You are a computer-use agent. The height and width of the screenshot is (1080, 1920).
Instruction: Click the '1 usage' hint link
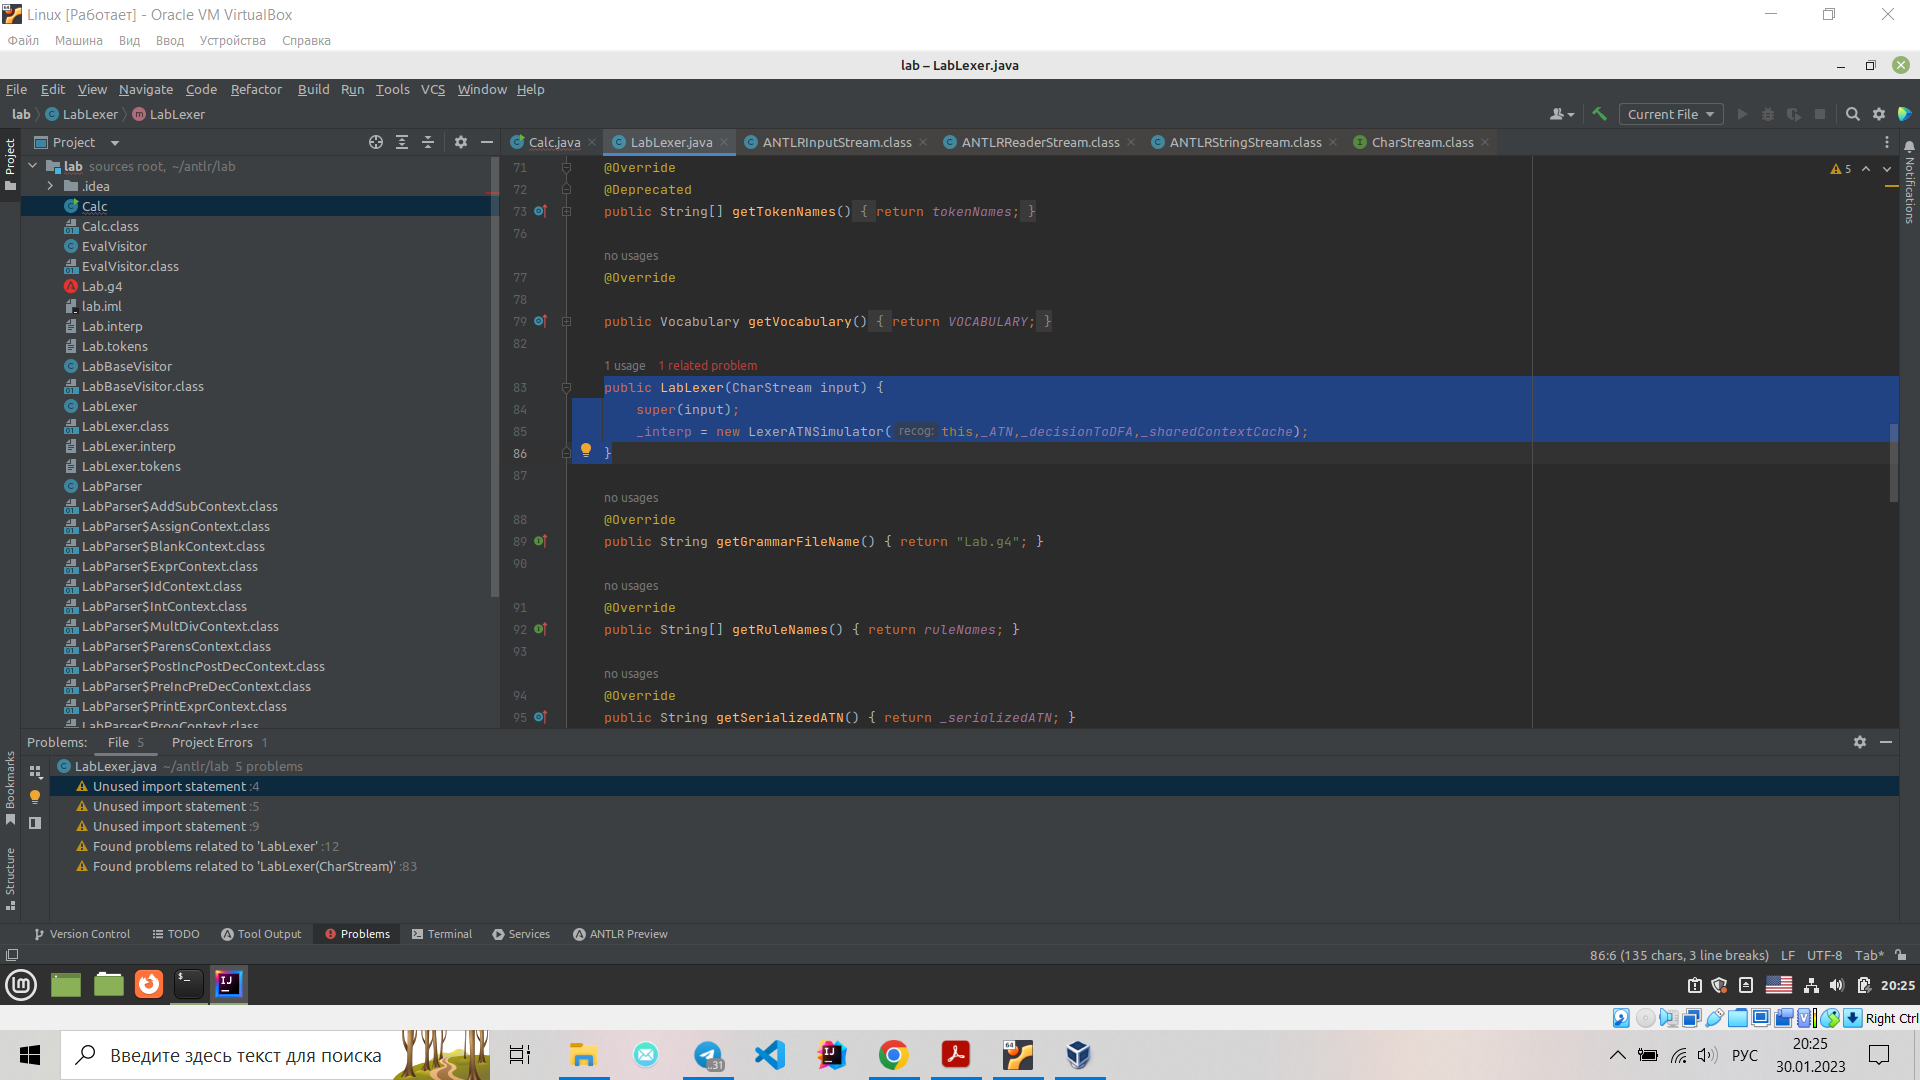tap(625, 366)
